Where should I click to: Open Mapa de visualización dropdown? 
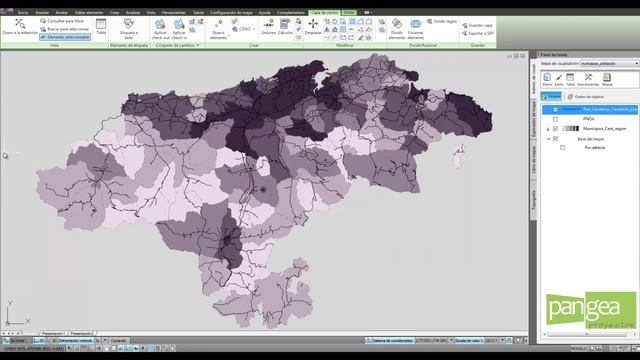(x=609, y=64)
